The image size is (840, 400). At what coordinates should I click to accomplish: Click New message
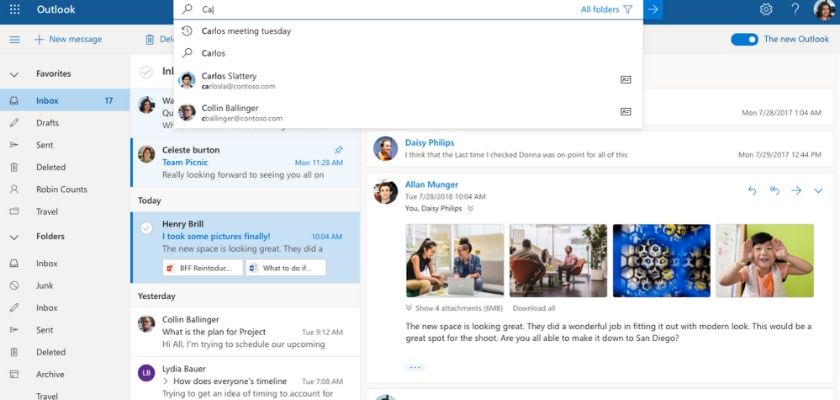point(68,39)
